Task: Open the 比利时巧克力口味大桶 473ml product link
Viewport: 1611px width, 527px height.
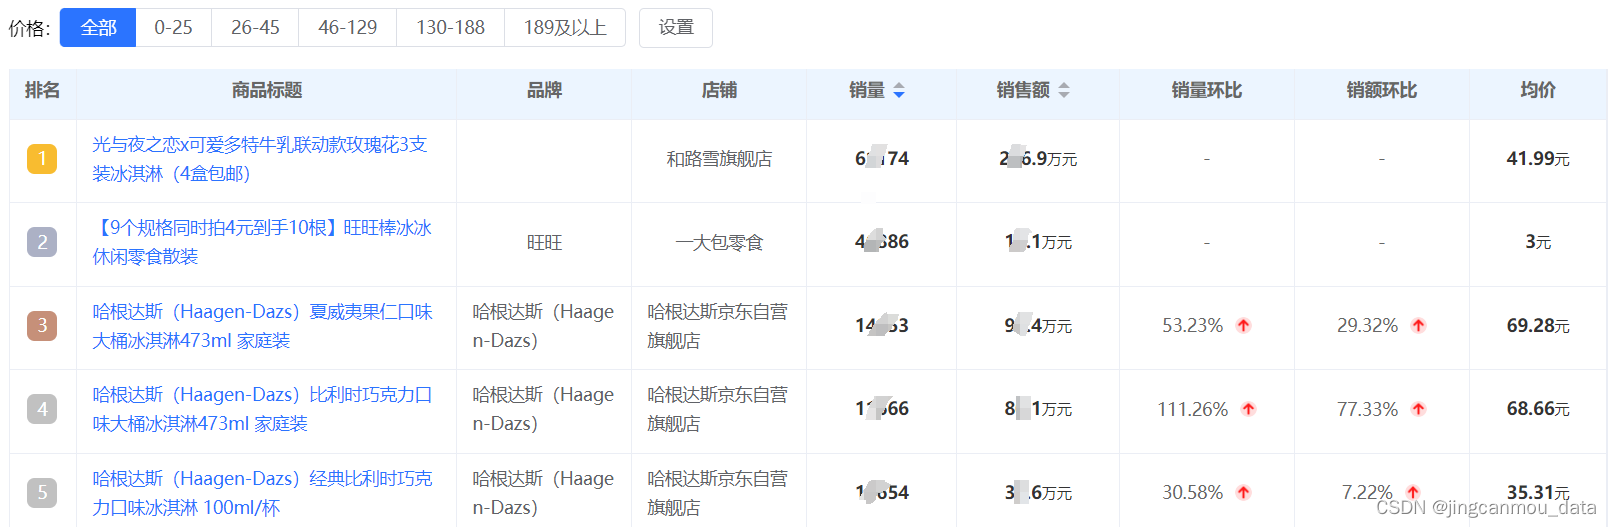Action: pyautogui.click(x=262, y=409)
